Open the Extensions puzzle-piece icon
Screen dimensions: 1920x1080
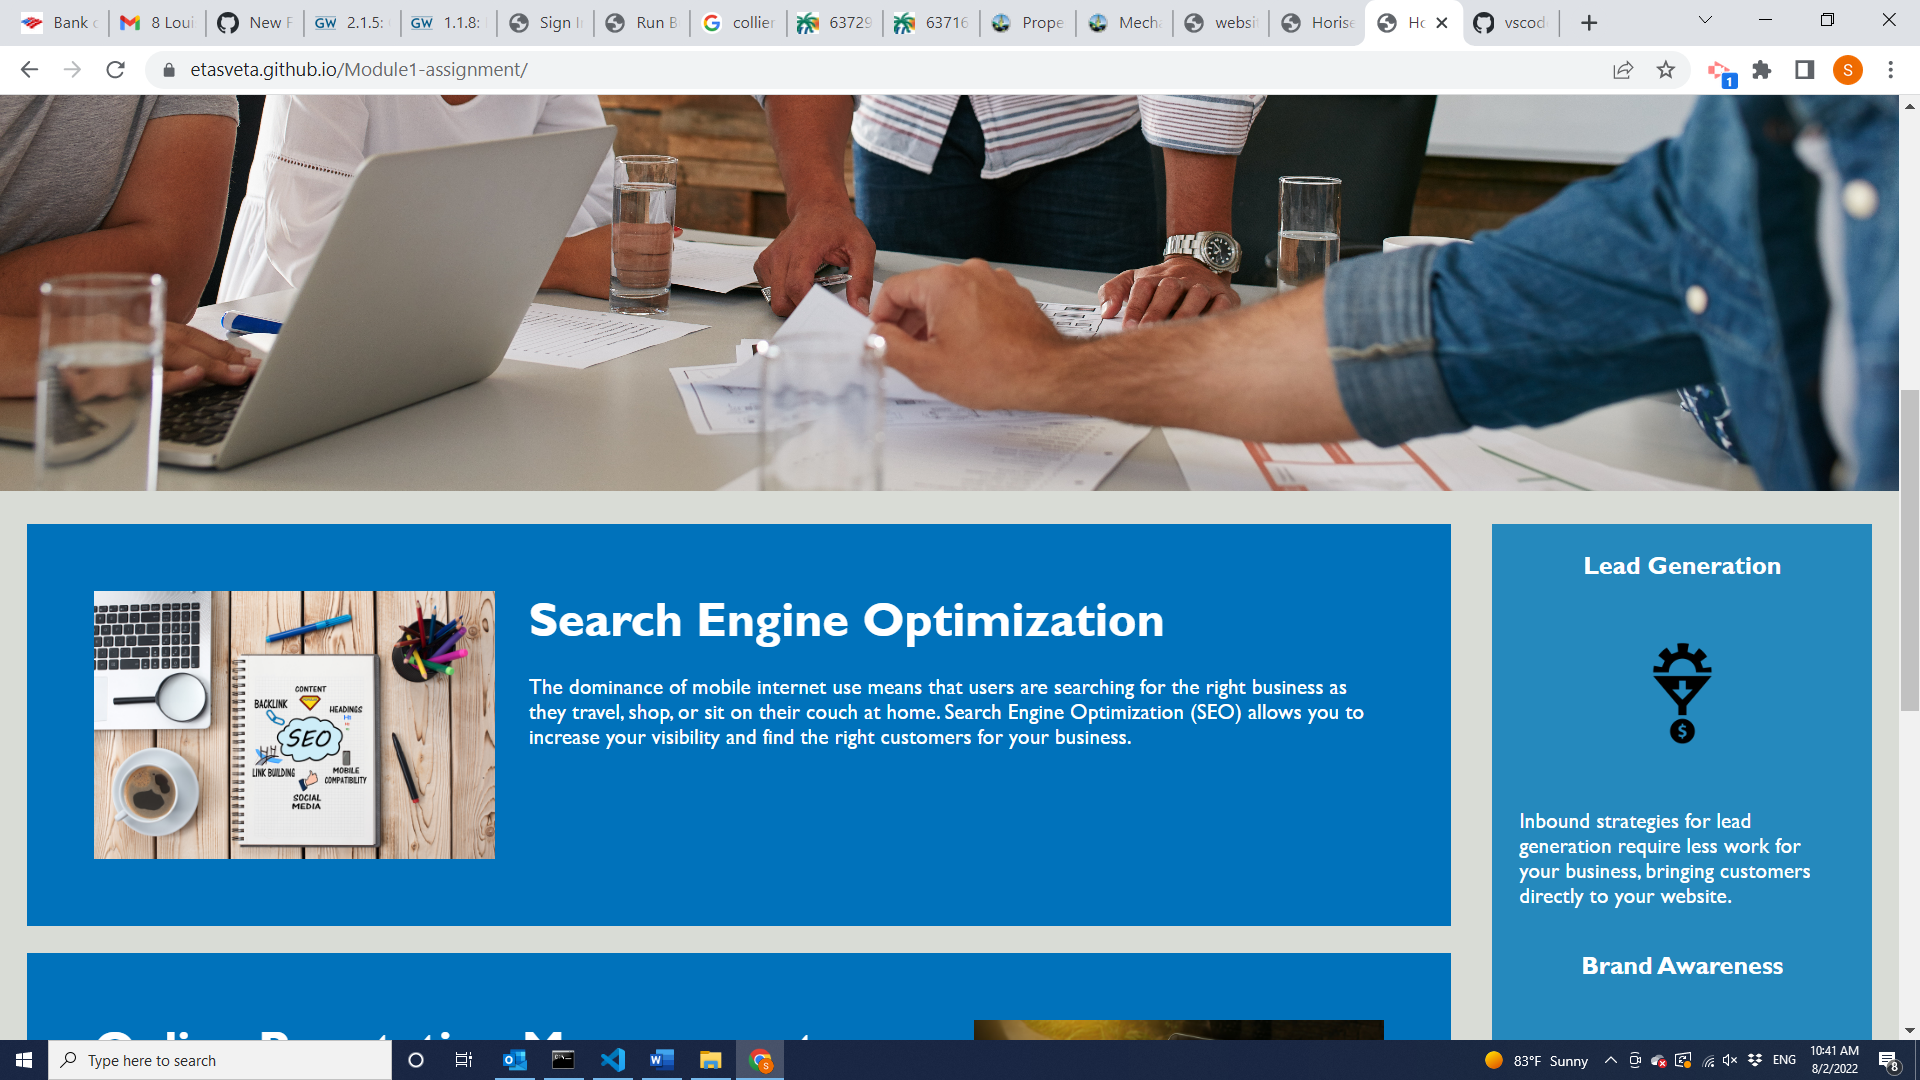[1763, 70]
